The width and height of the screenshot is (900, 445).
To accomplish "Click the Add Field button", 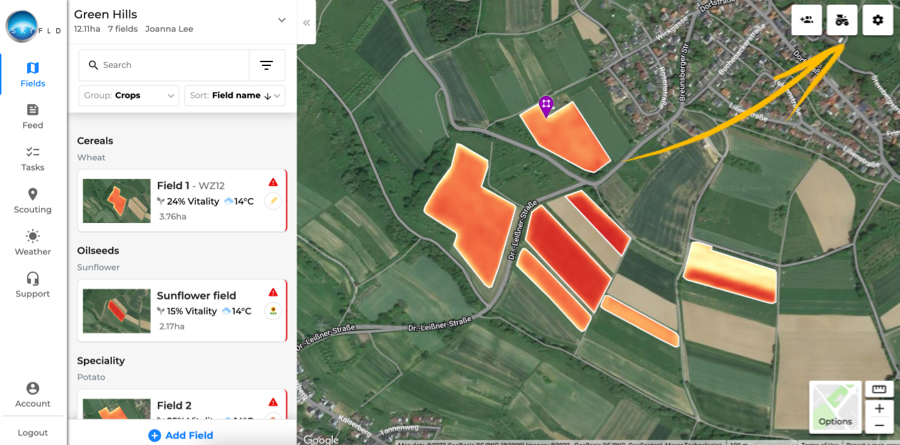I will [x=181, y=435].
